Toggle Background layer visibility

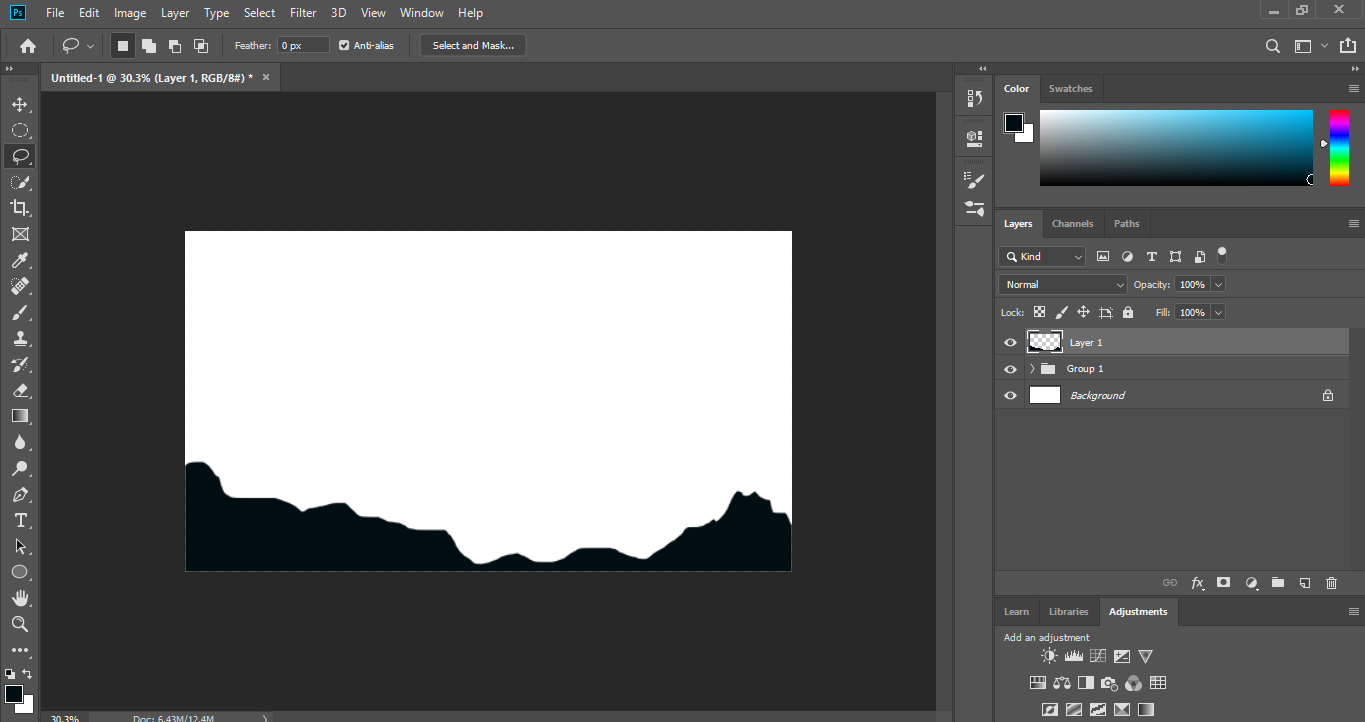click(1010, 396)
